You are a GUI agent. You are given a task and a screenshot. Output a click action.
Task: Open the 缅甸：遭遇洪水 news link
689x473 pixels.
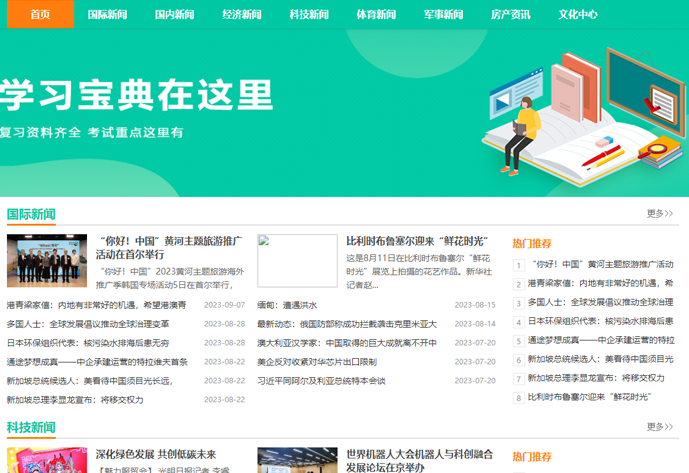[x=286, y=305]
